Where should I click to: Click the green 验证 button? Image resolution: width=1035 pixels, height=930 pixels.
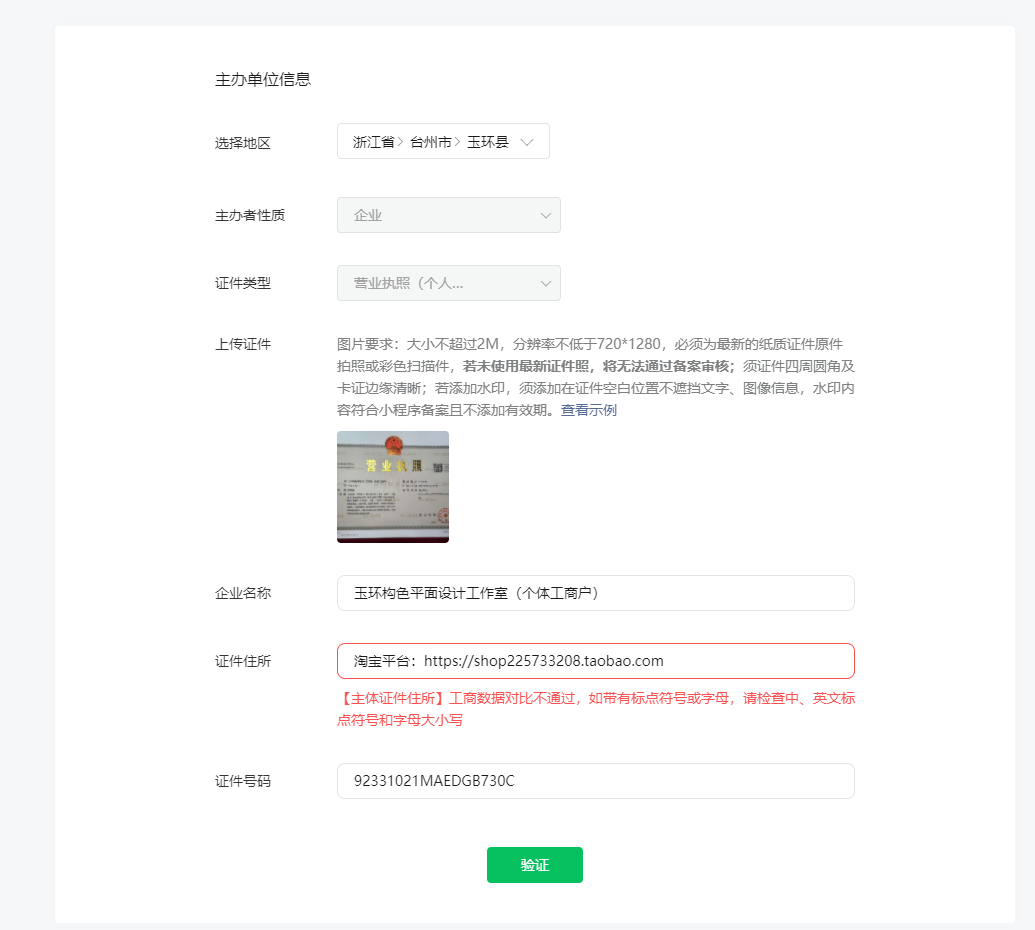click(535, 865)
